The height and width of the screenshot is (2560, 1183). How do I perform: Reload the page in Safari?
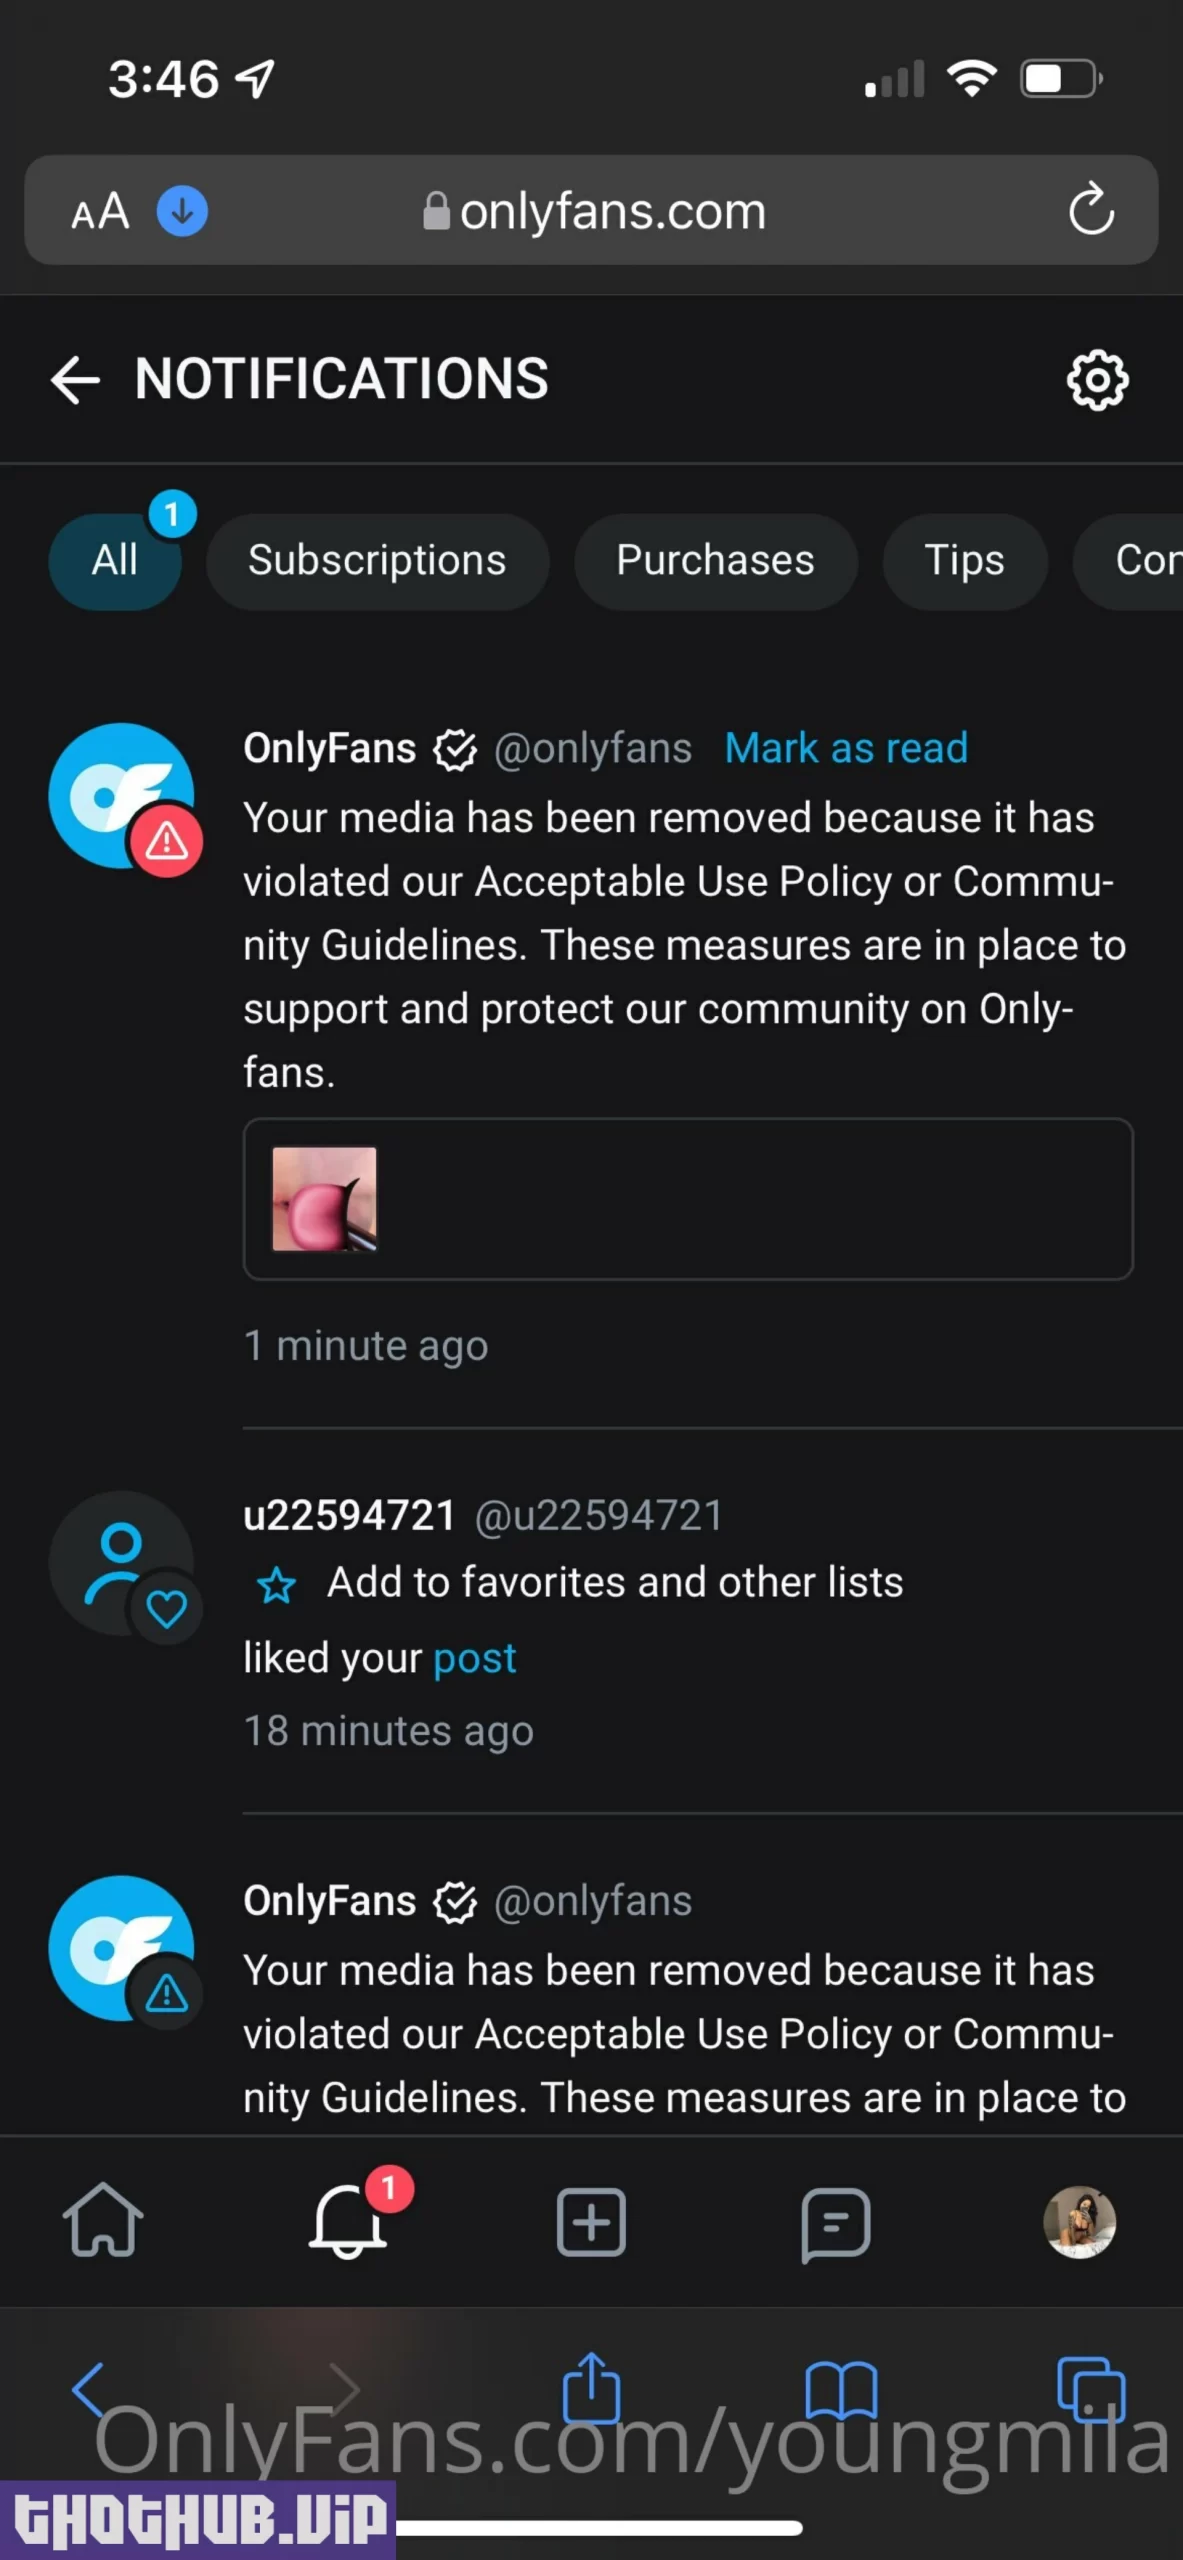coord(1091,210)
